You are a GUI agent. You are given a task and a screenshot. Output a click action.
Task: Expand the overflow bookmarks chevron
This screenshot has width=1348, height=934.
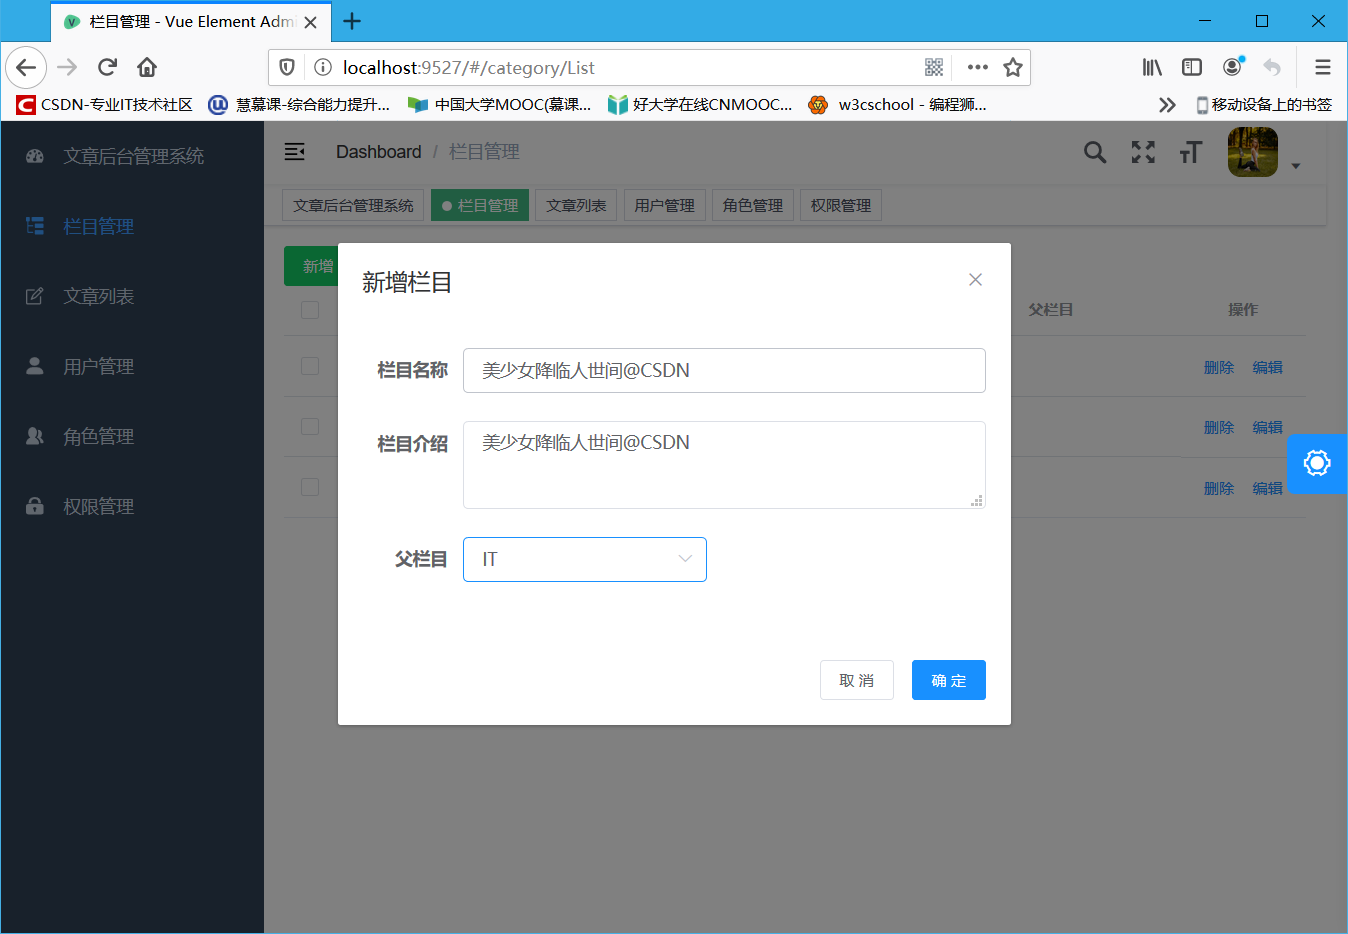point(1167,103)
